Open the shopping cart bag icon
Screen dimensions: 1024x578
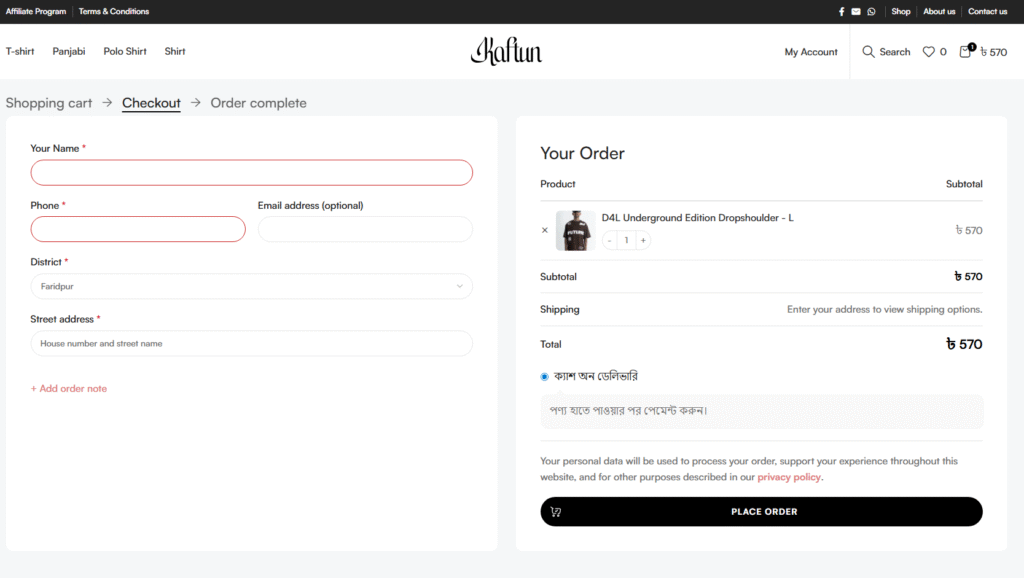pos(965,52)
